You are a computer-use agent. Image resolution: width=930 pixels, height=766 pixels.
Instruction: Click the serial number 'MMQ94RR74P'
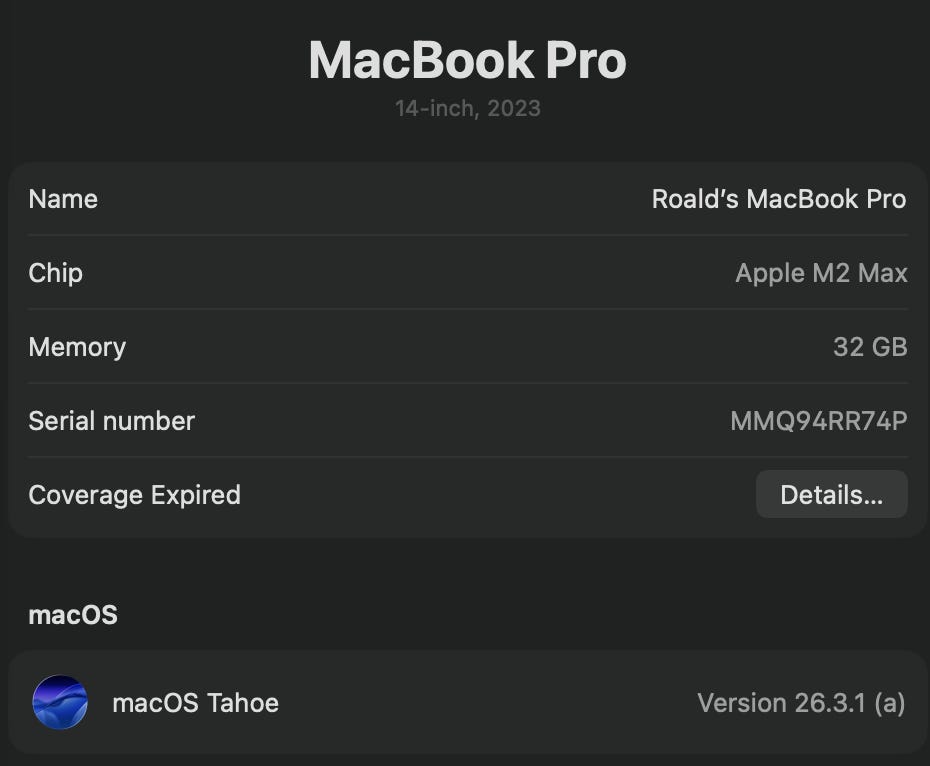818,421
